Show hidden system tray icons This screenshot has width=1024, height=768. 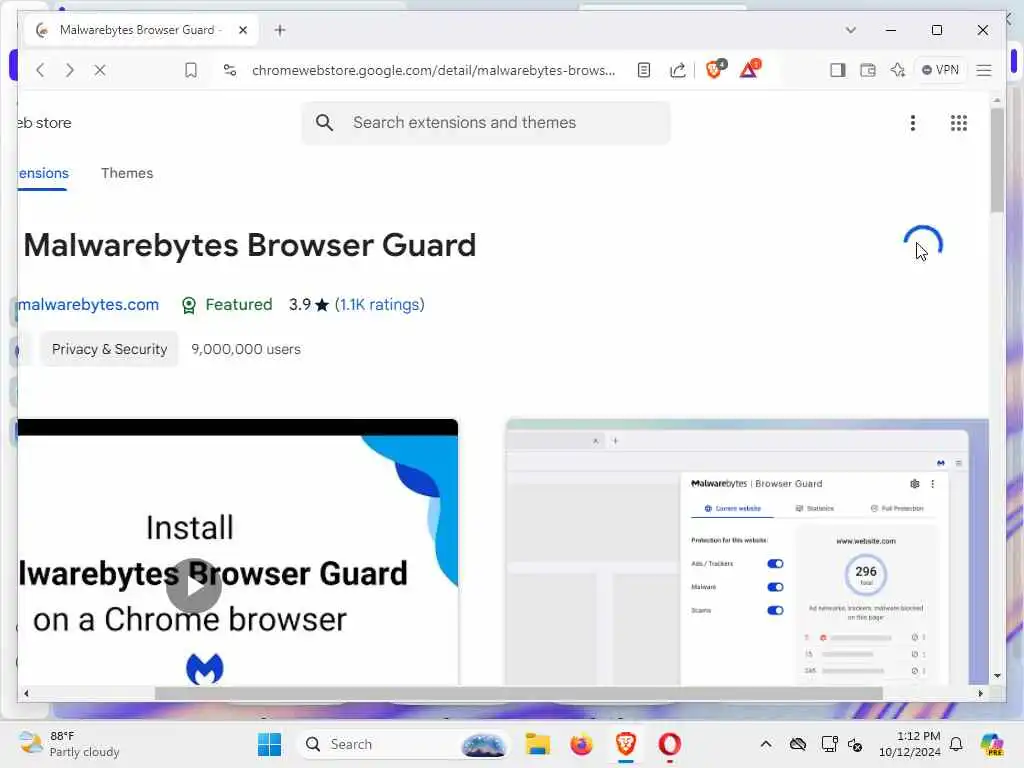[766, 744]
